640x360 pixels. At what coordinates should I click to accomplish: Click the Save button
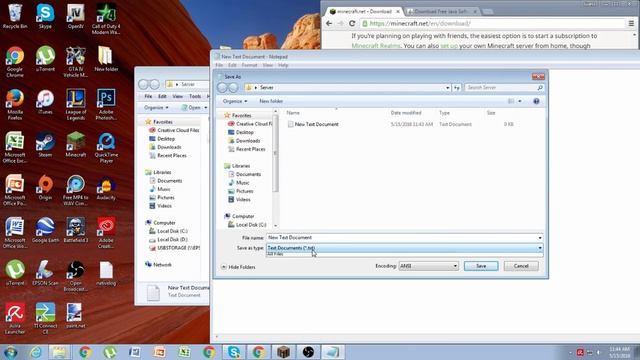tap(481, 266)
